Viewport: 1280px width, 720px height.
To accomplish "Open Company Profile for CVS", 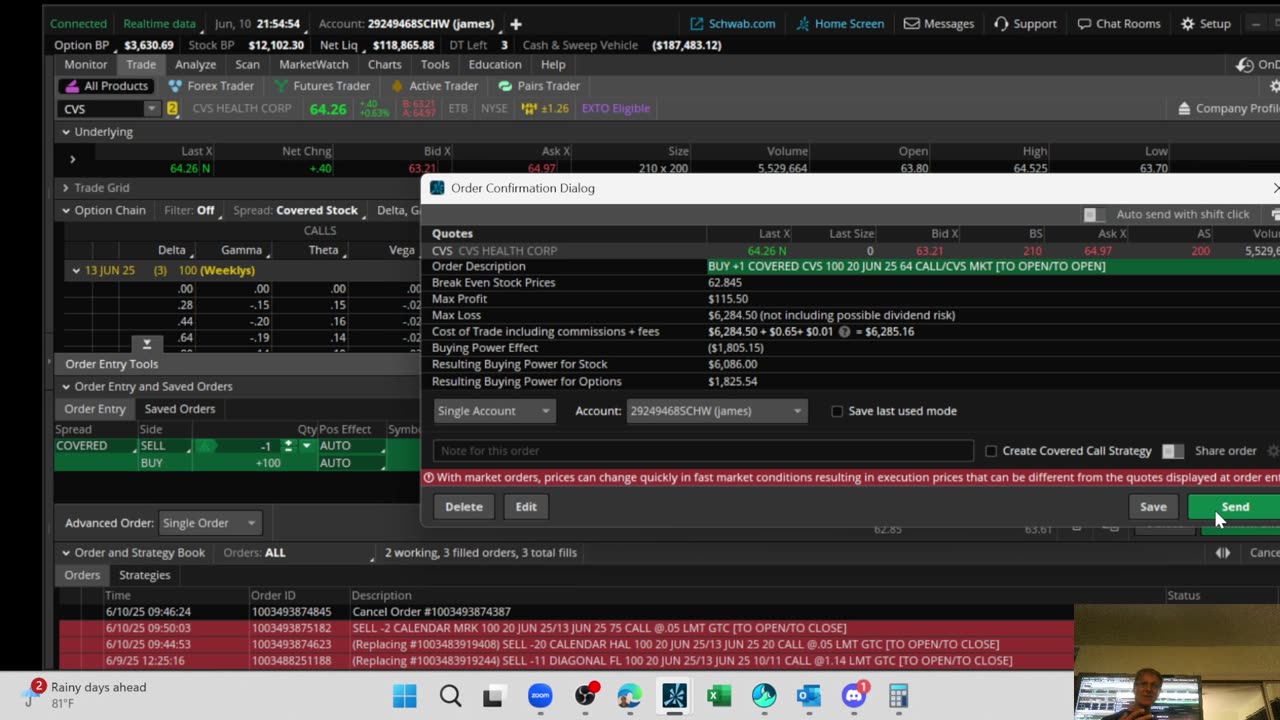I will pos(1229,109).
